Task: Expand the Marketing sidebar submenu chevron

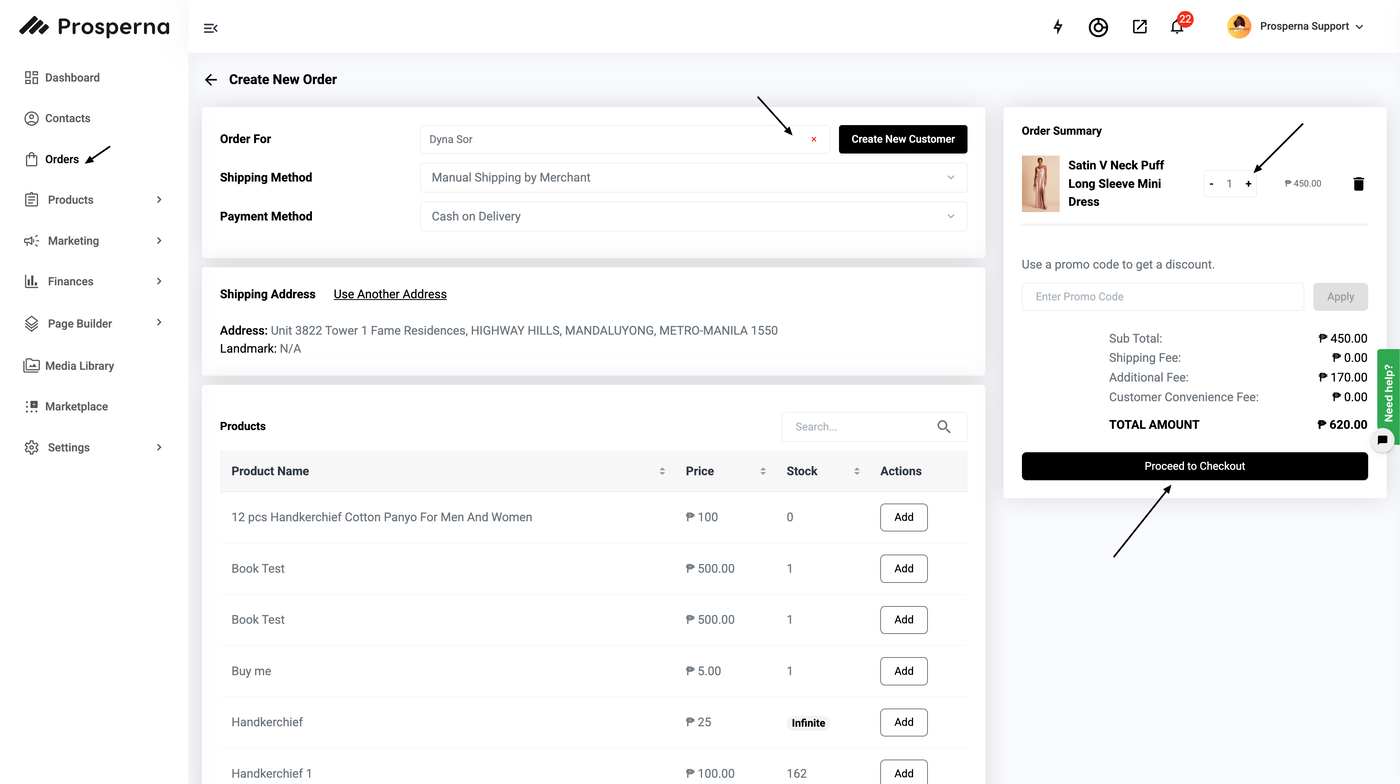Action: (x=159, y=241)
